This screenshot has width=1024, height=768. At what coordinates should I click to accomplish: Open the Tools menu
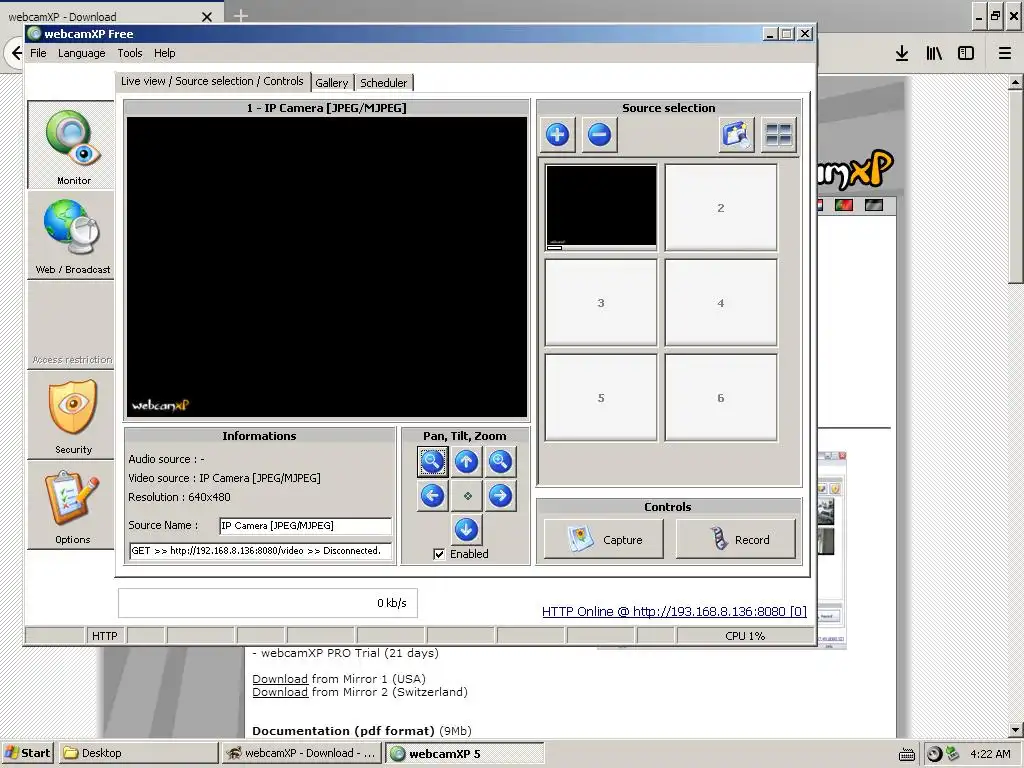pyautogui.click(x=129, y=53)
